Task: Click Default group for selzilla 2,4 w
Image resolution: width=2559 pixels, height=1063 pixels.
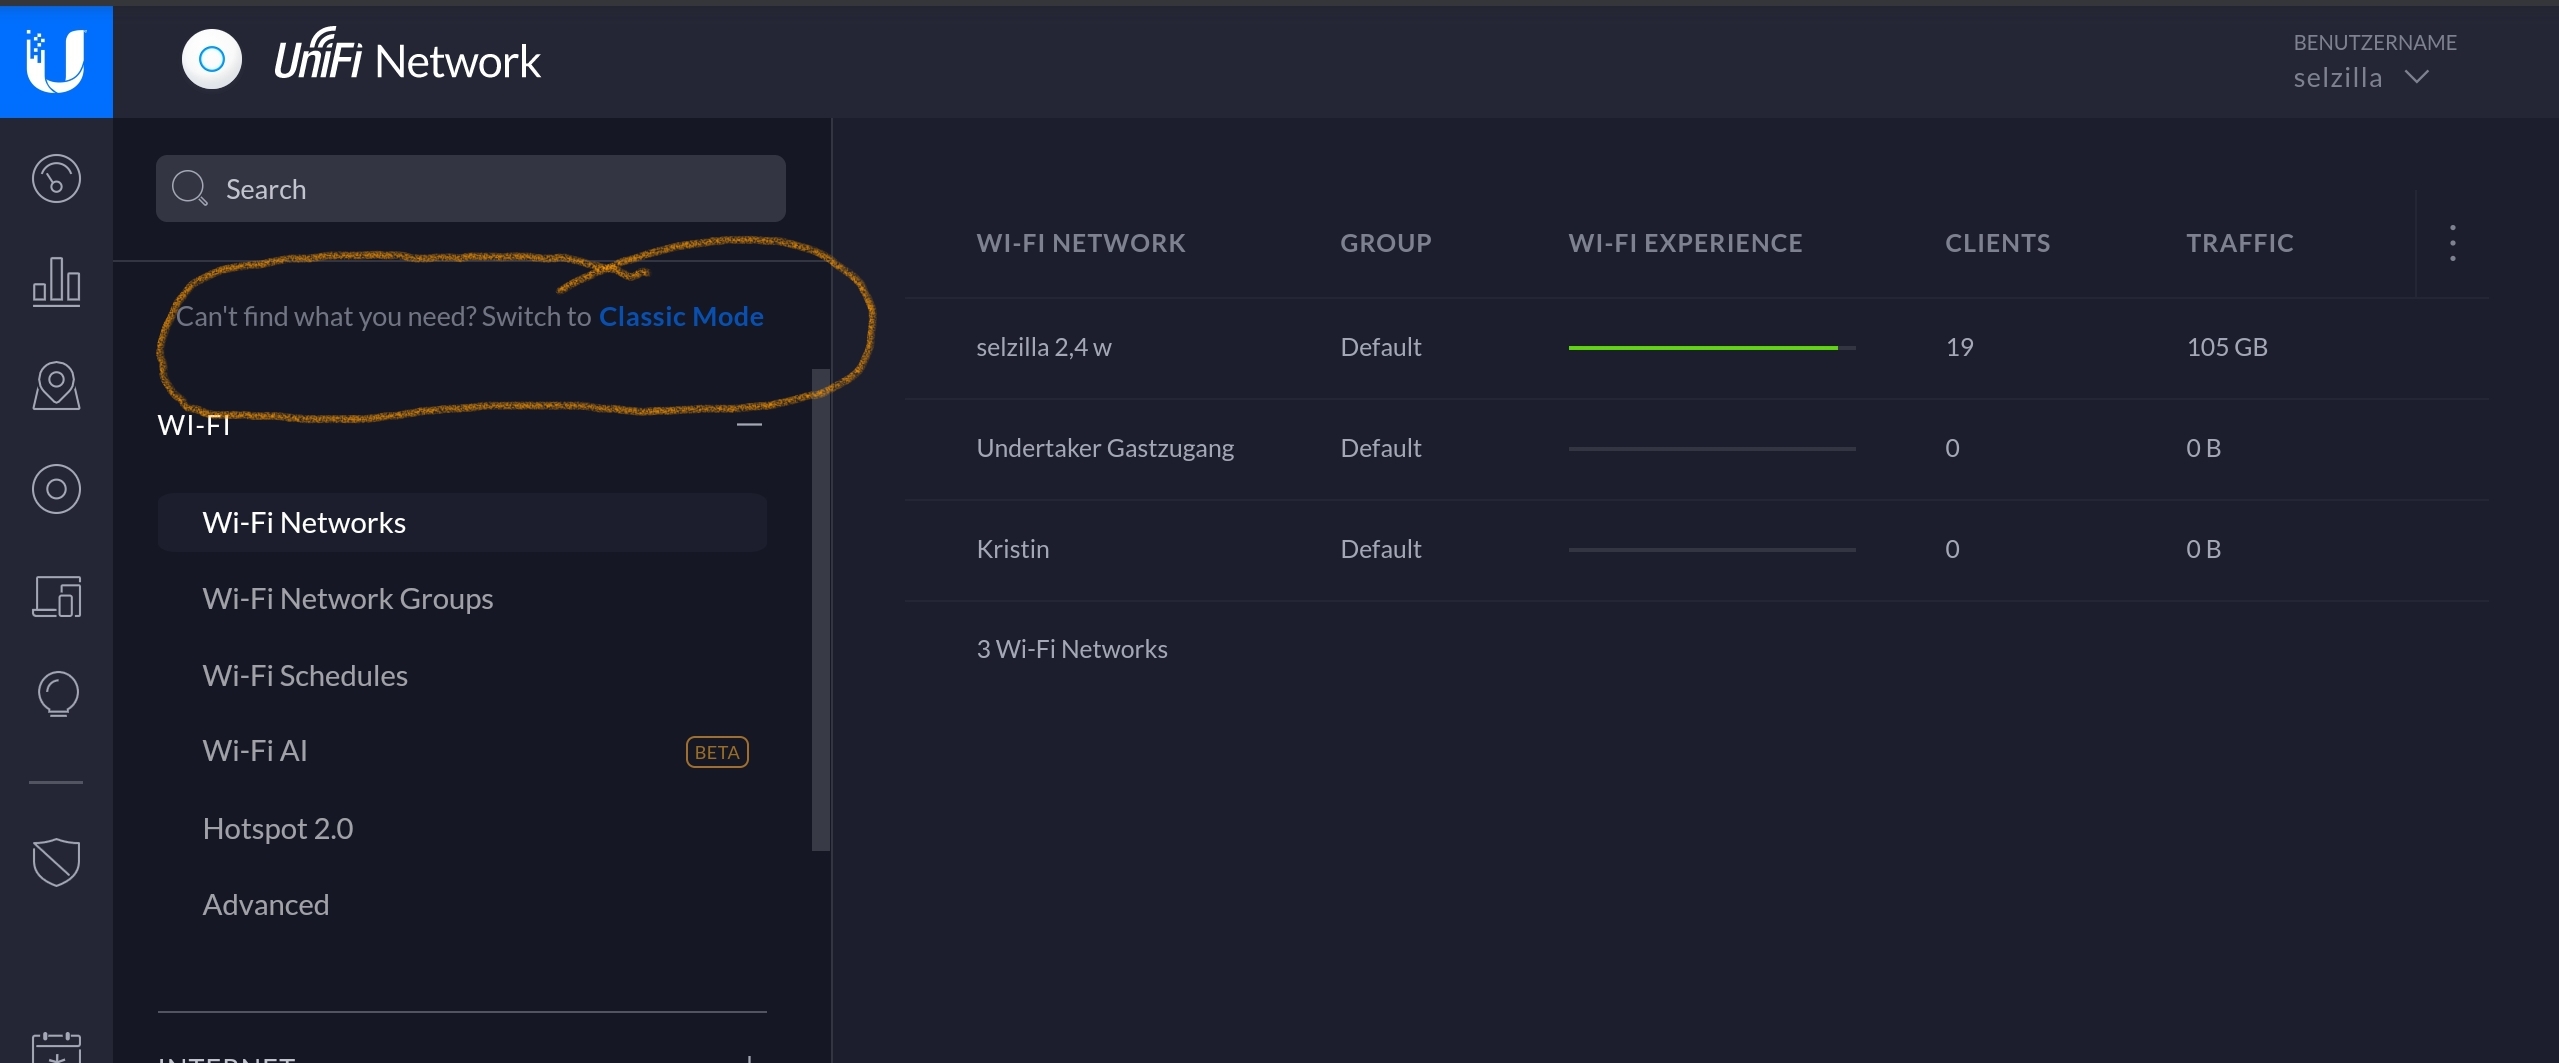Action: [1381, 347]
